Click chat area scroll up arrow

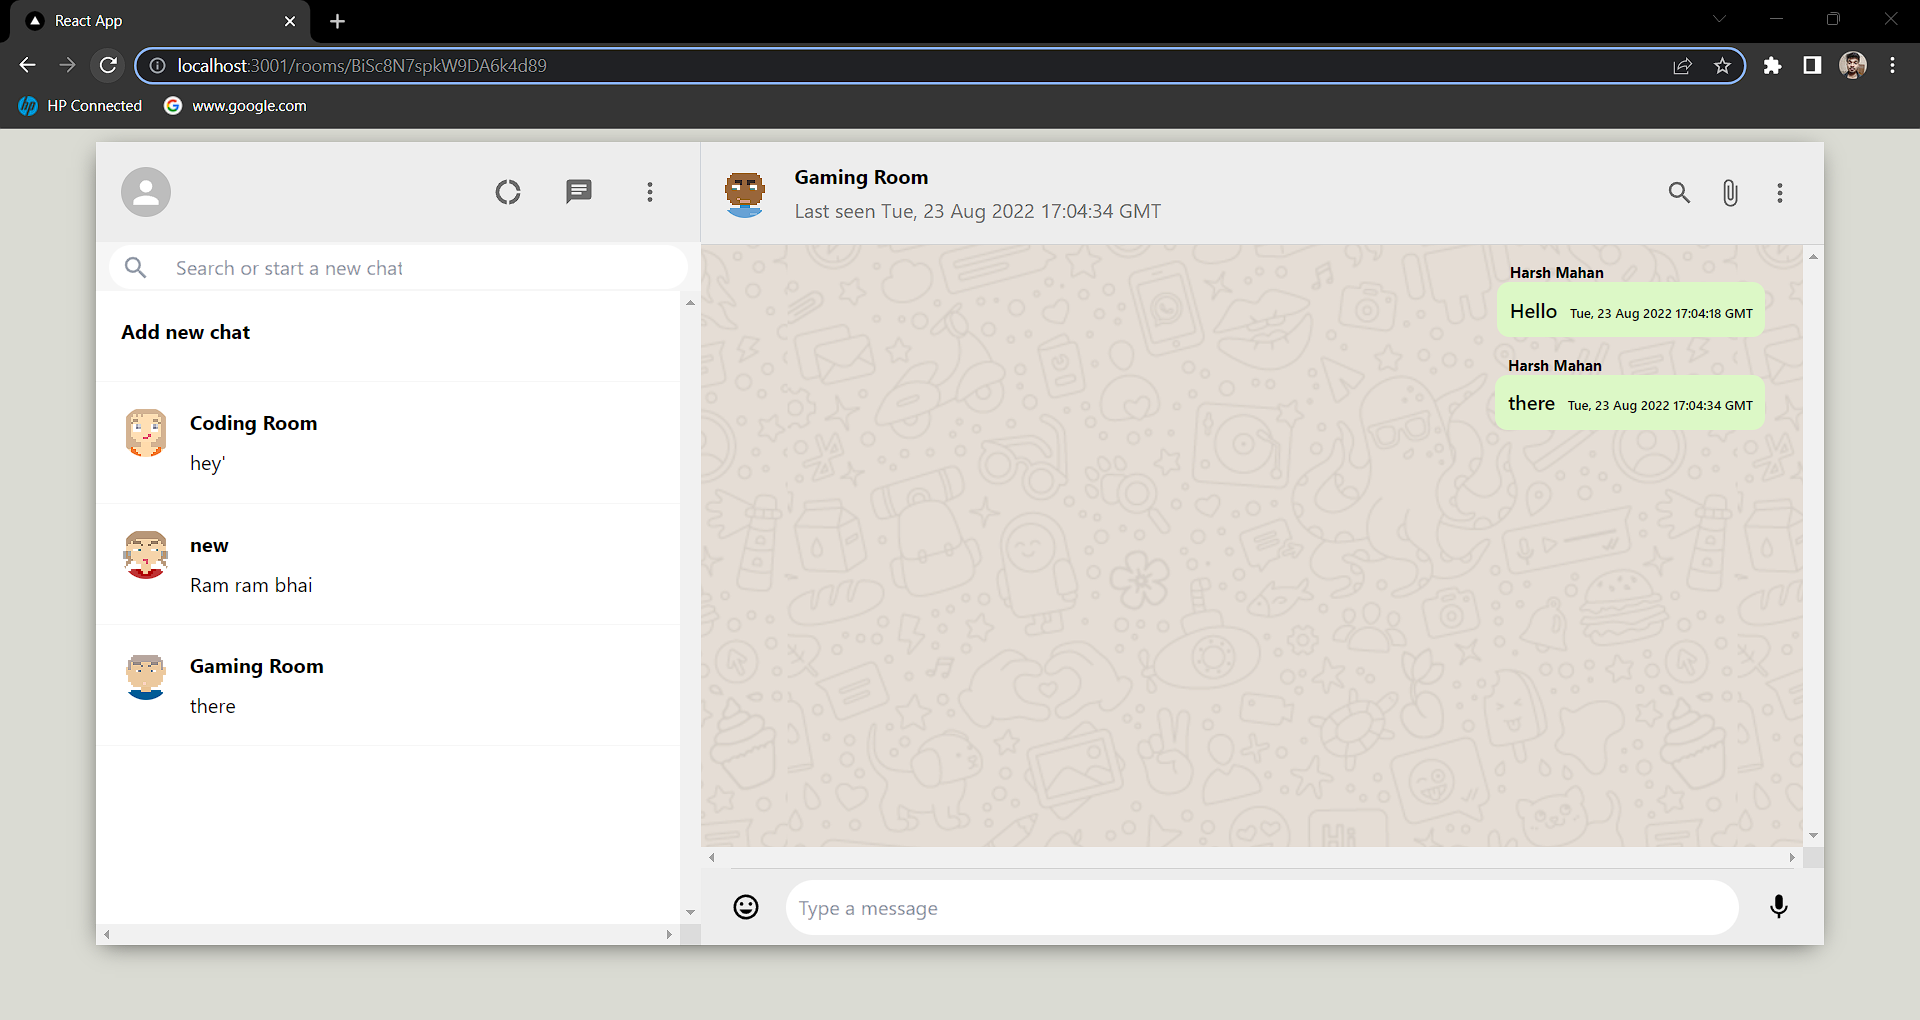tap(1813, 257)
